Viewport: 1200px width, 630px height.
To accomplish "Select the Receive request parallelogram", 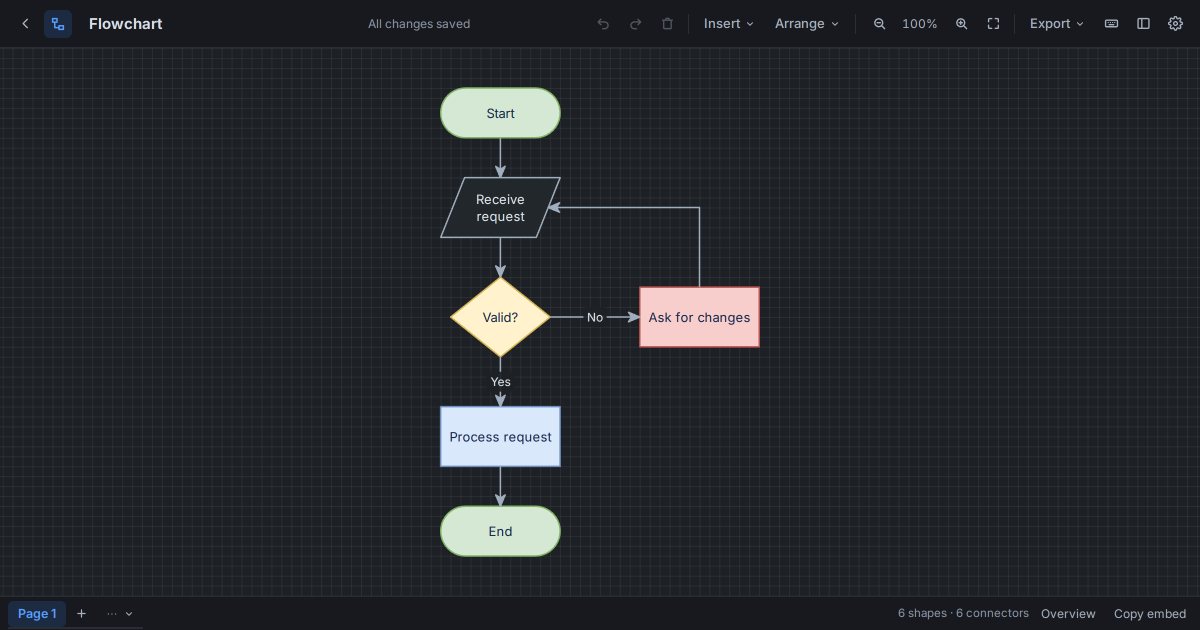I will [x=500, y=208].
